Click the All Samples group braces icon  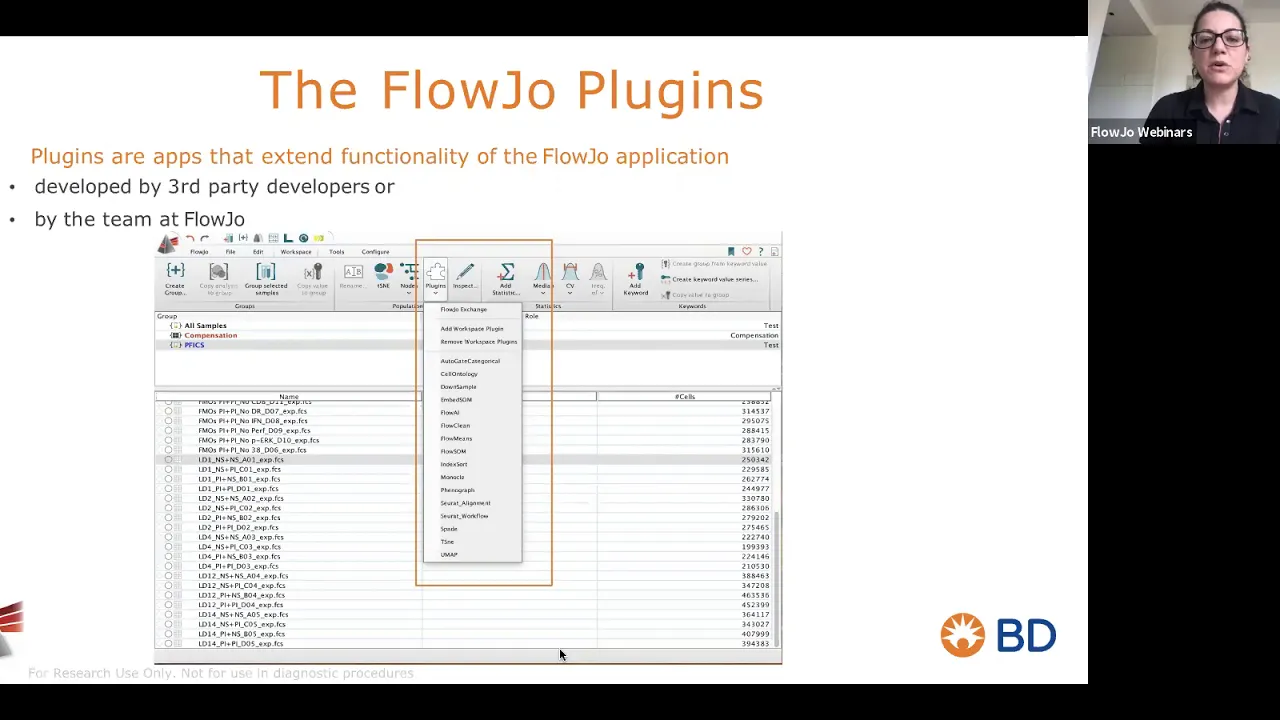point(176,326)
